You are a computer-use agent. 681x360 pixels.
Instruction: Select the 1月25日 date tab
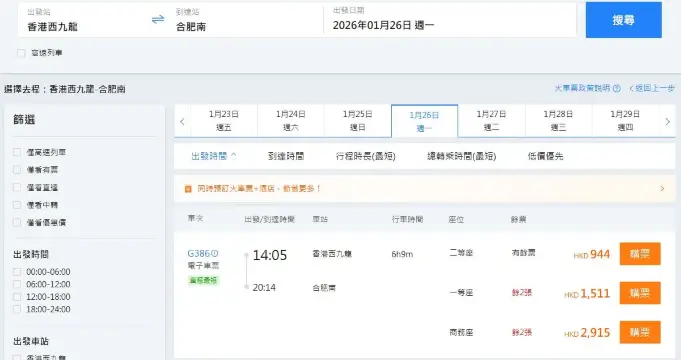click(357, 121)
